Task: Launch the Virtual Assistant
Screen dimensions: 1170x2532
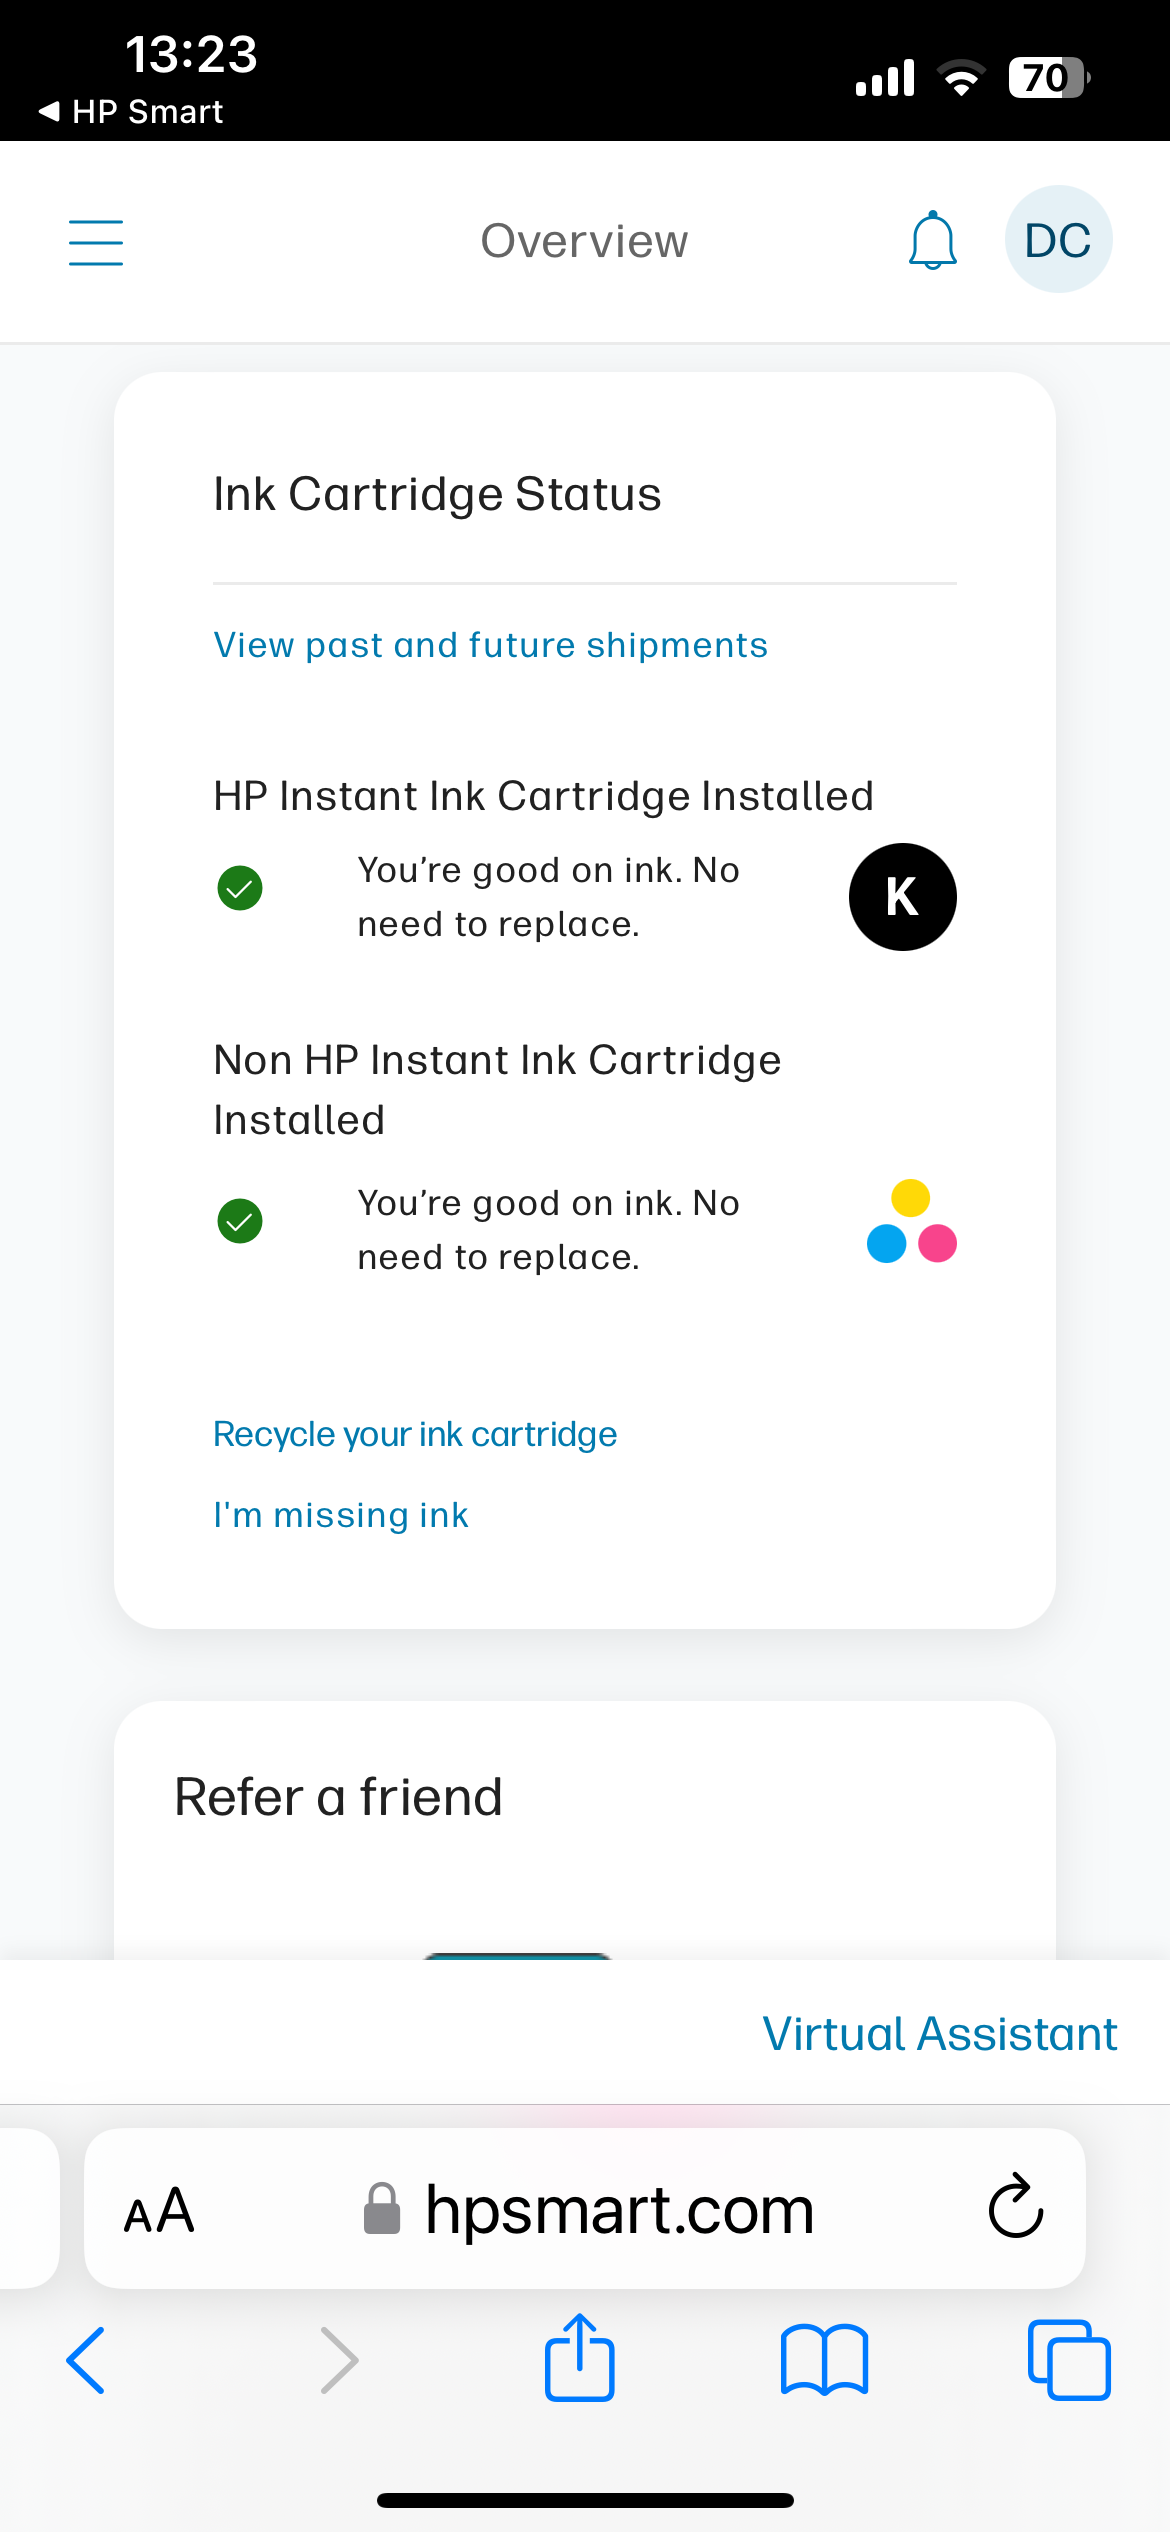Action: pos(939,2033)
